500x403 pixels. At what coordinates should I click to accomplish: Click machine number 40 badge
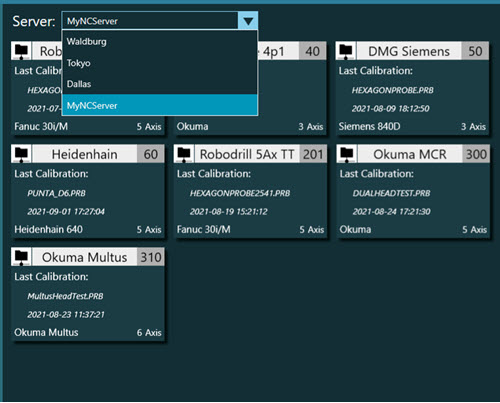click(312, 51)
